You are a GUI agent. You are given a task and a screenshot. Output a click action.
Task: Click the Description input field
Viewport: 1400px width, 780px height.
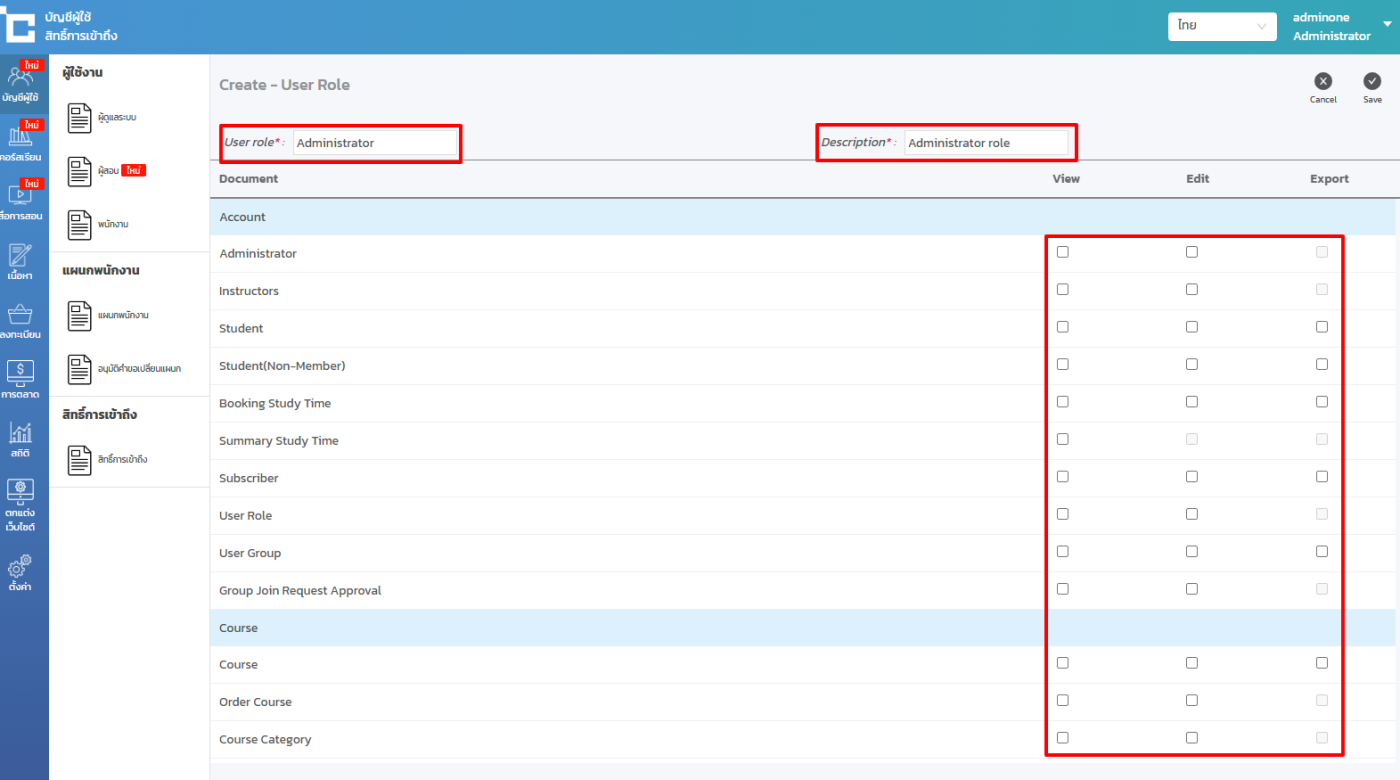click(x=985, y=143)
